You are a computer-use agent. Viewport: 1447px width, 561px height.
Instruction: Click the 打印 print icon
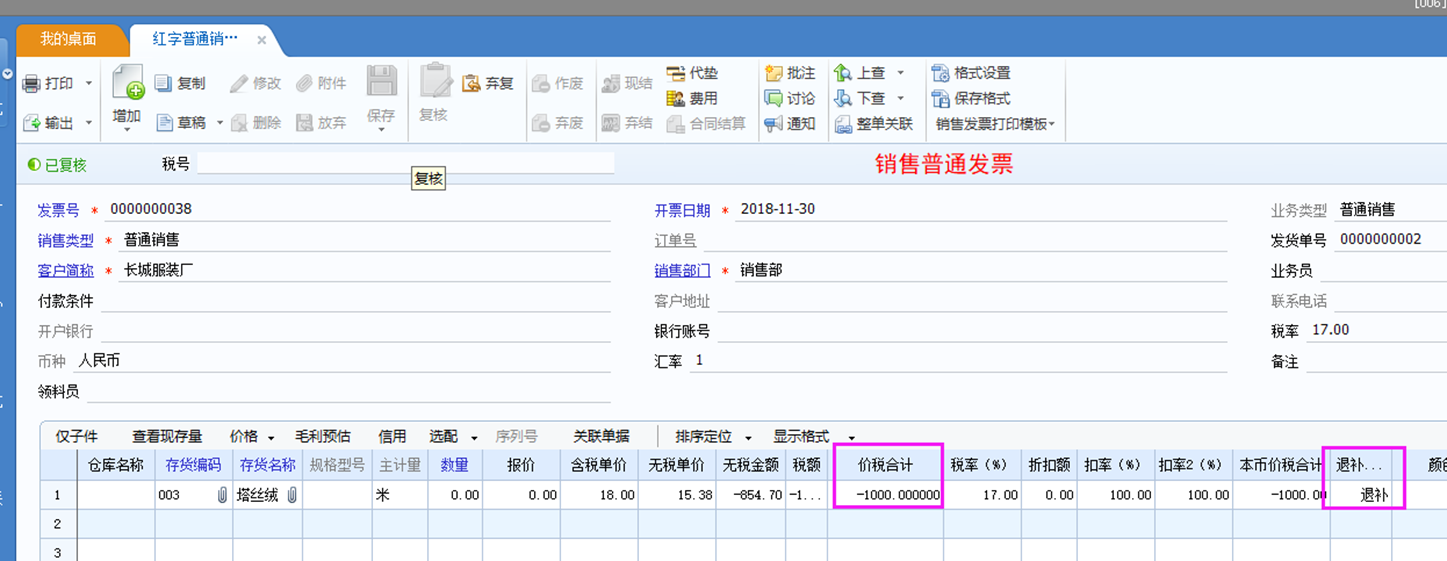pos(32,84)
